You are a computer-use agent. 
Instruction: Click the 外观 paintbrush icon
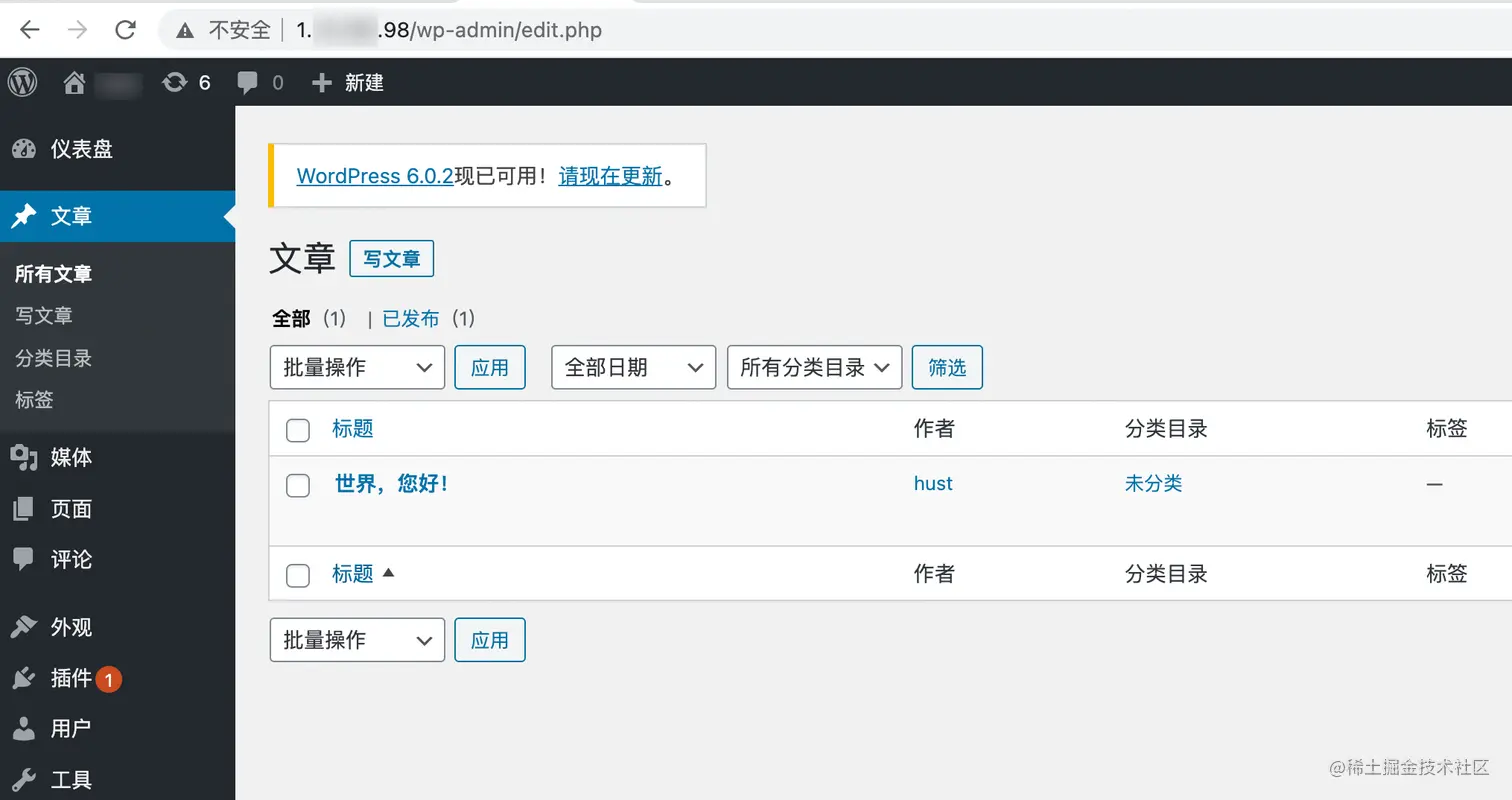coord(24,627)
